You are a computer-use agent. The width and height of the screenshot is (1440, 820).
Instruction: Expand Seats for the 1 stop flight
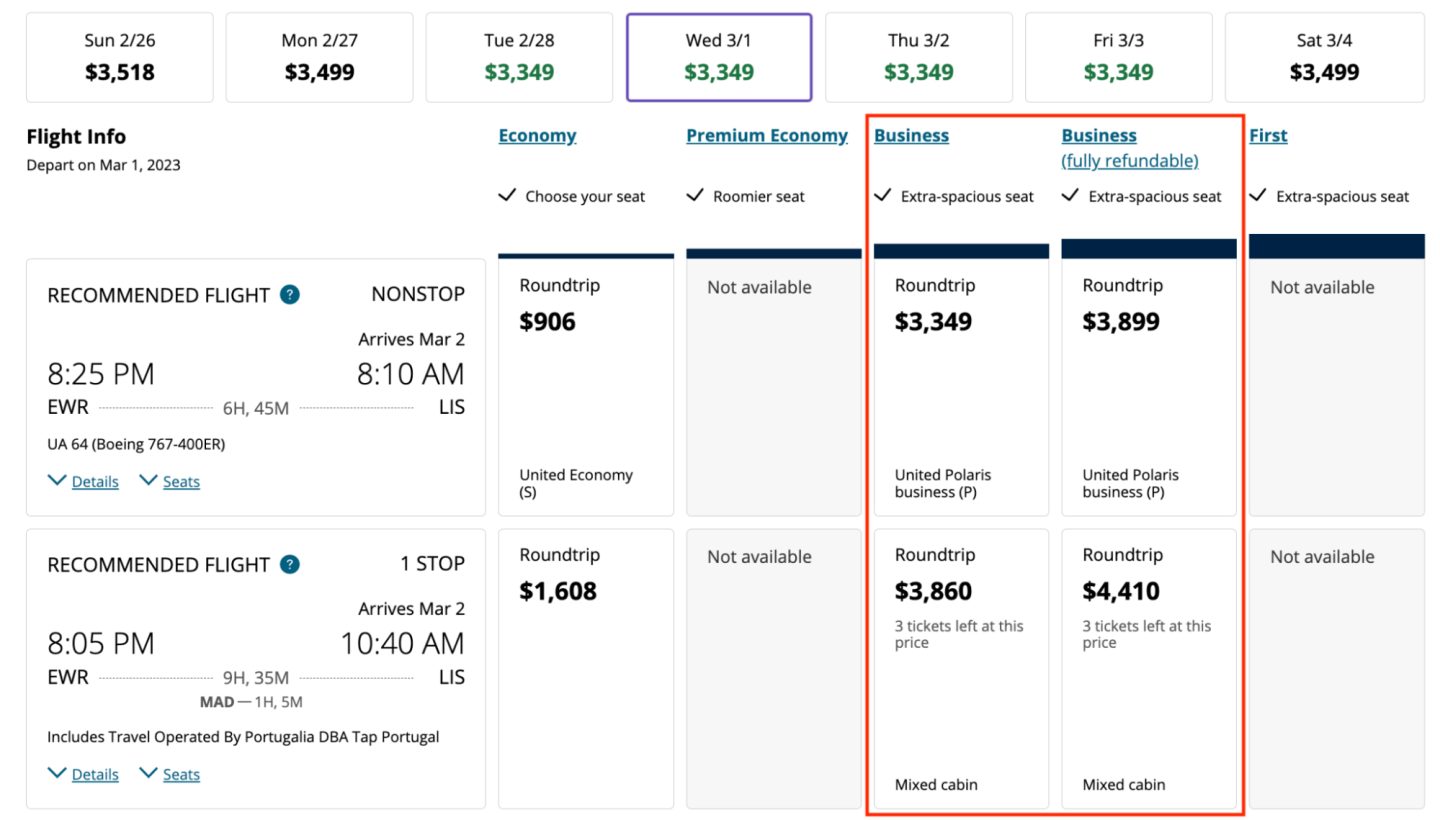(180, 775)
